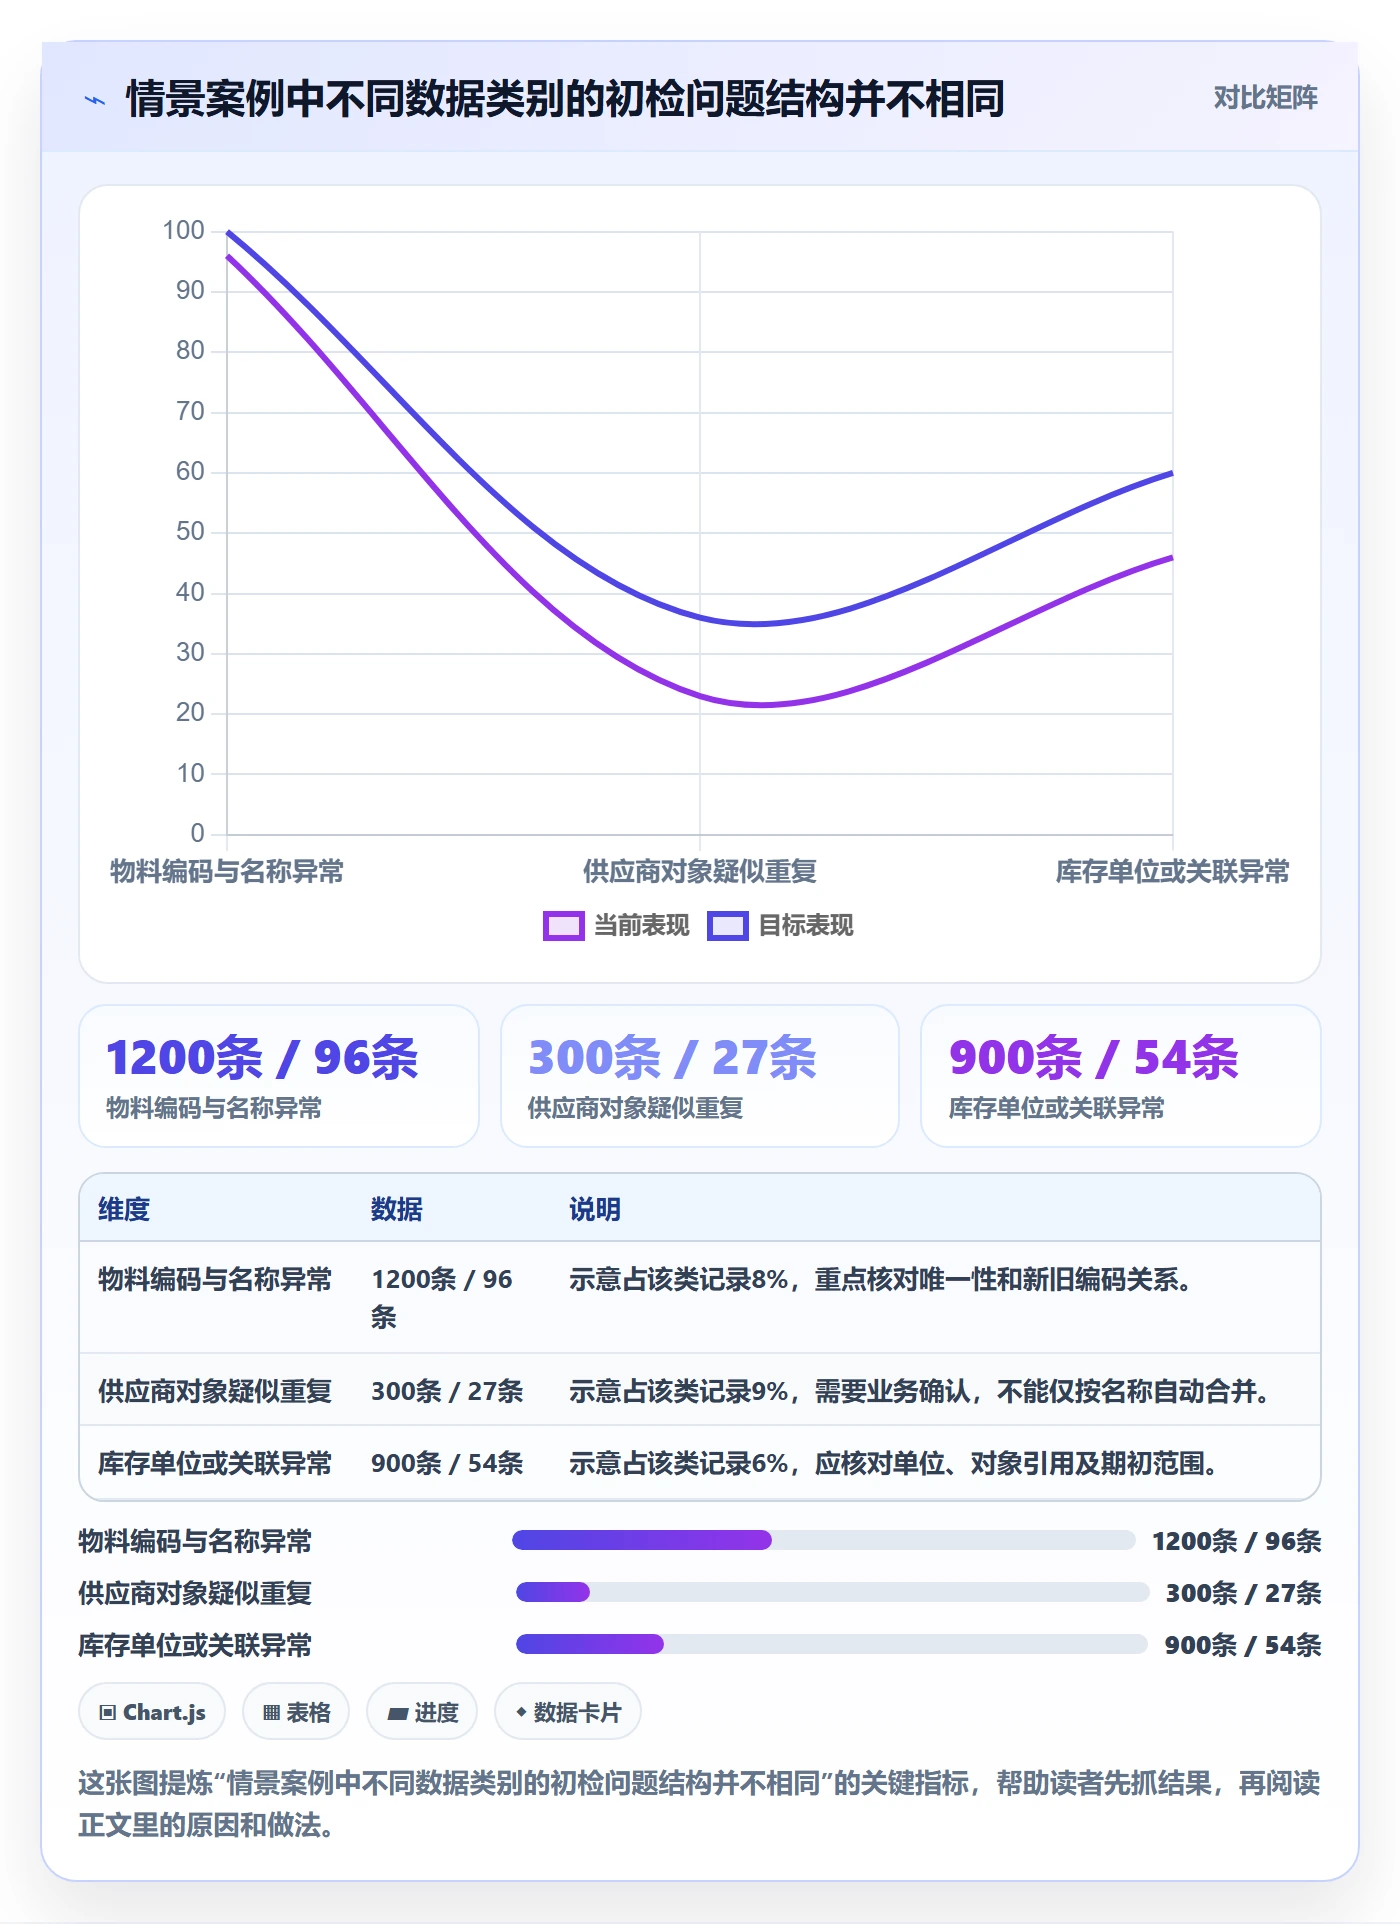Click the description mentioning 示意占该类记录6%
Screen dimensions: 1400x1924
pyautogui.click(x=894, y=1463)
